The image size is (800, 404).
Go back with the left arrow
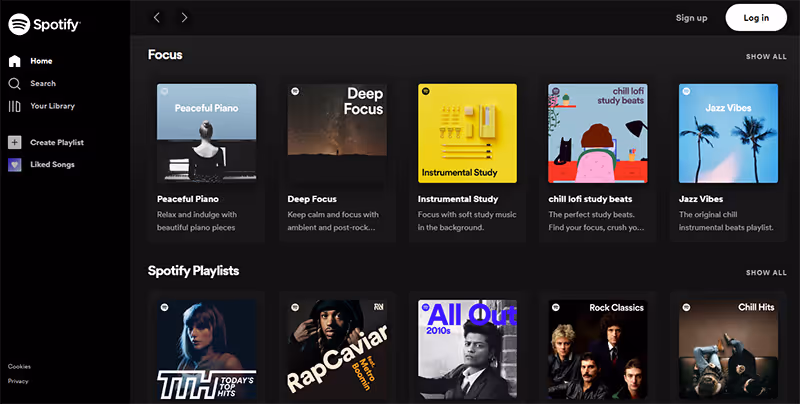[157, 18]
